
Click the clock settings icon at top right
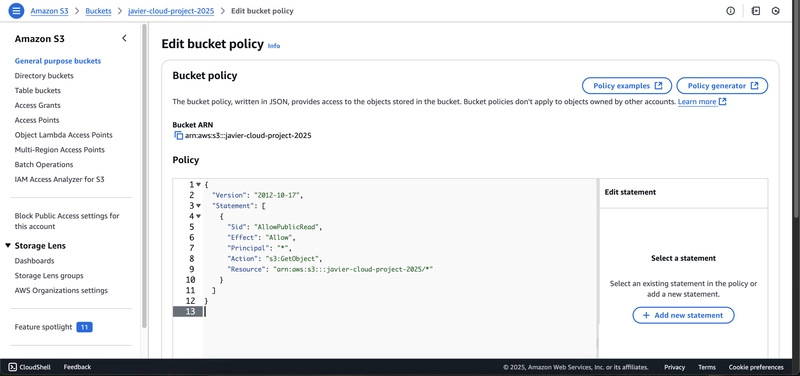pos(776,11)
